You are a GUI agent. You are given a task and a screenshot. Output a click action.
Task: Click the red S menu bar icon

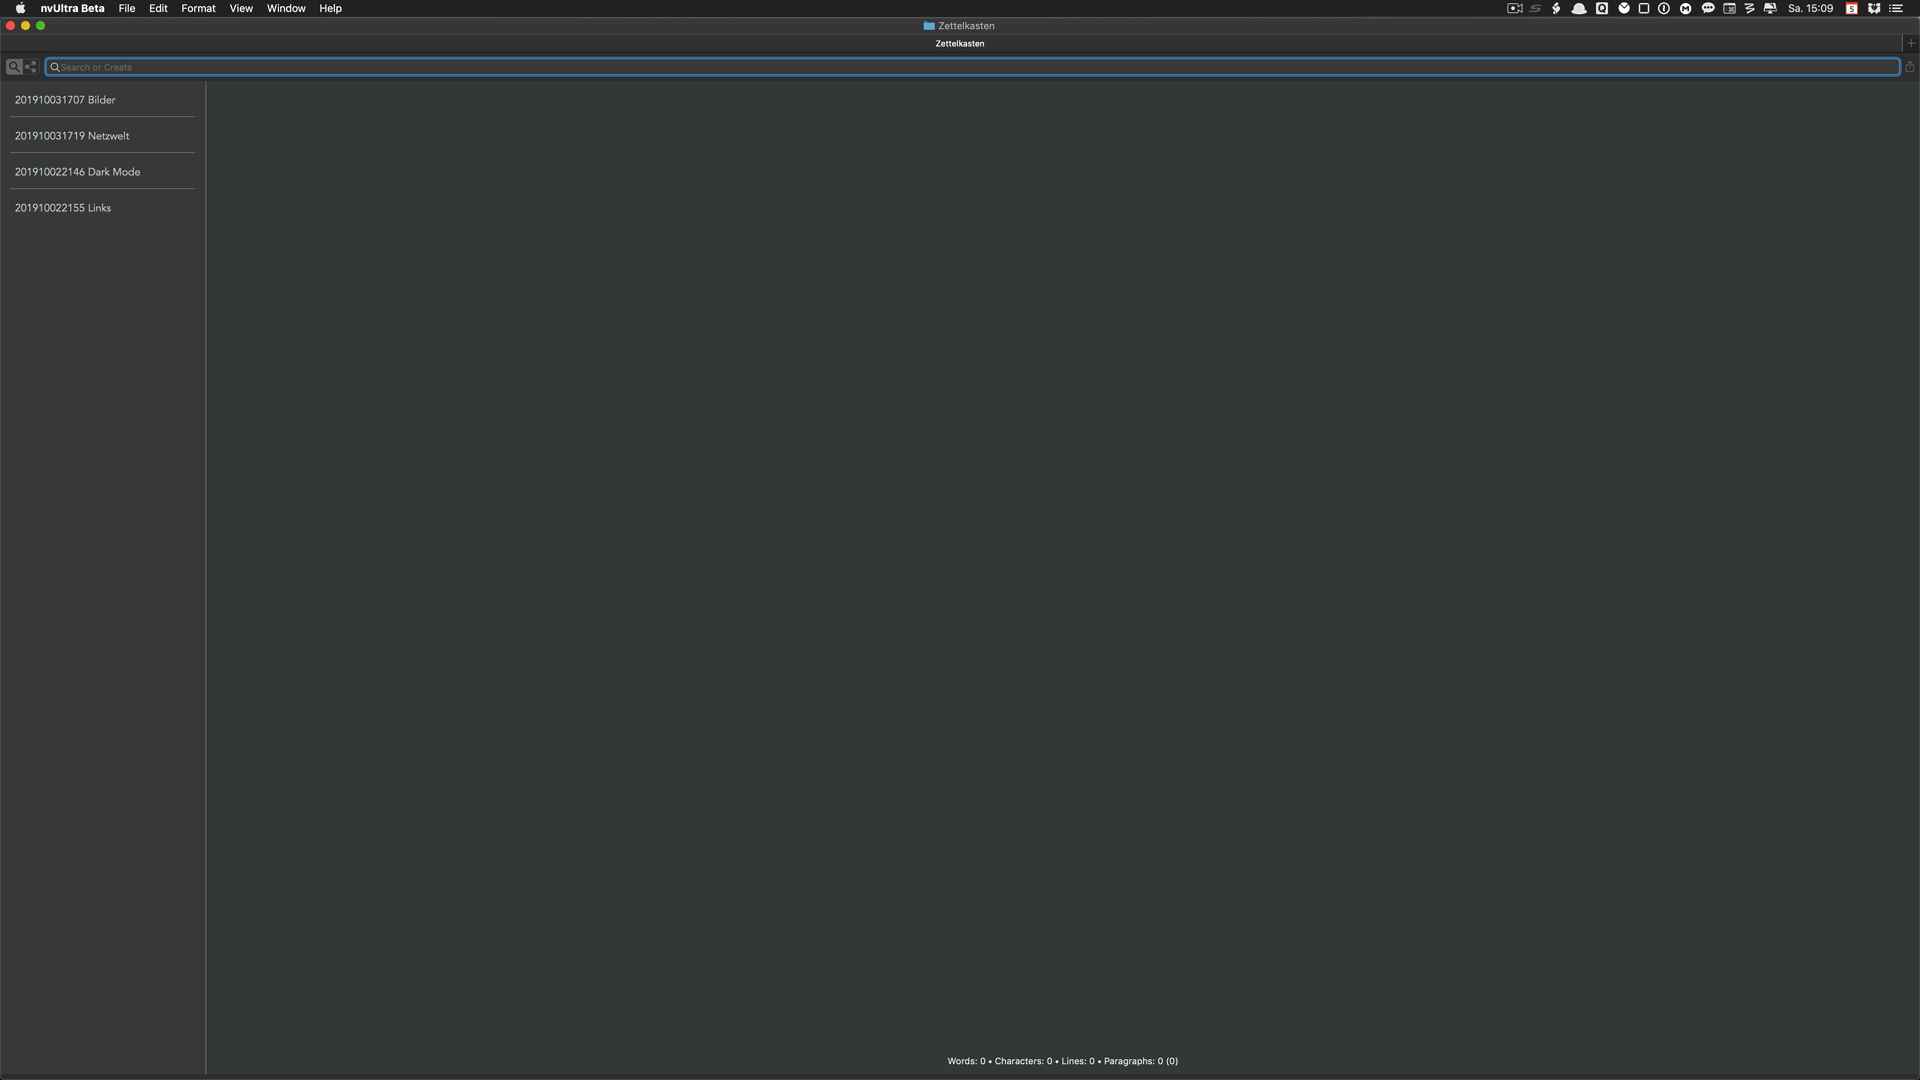coord(1852,8)
